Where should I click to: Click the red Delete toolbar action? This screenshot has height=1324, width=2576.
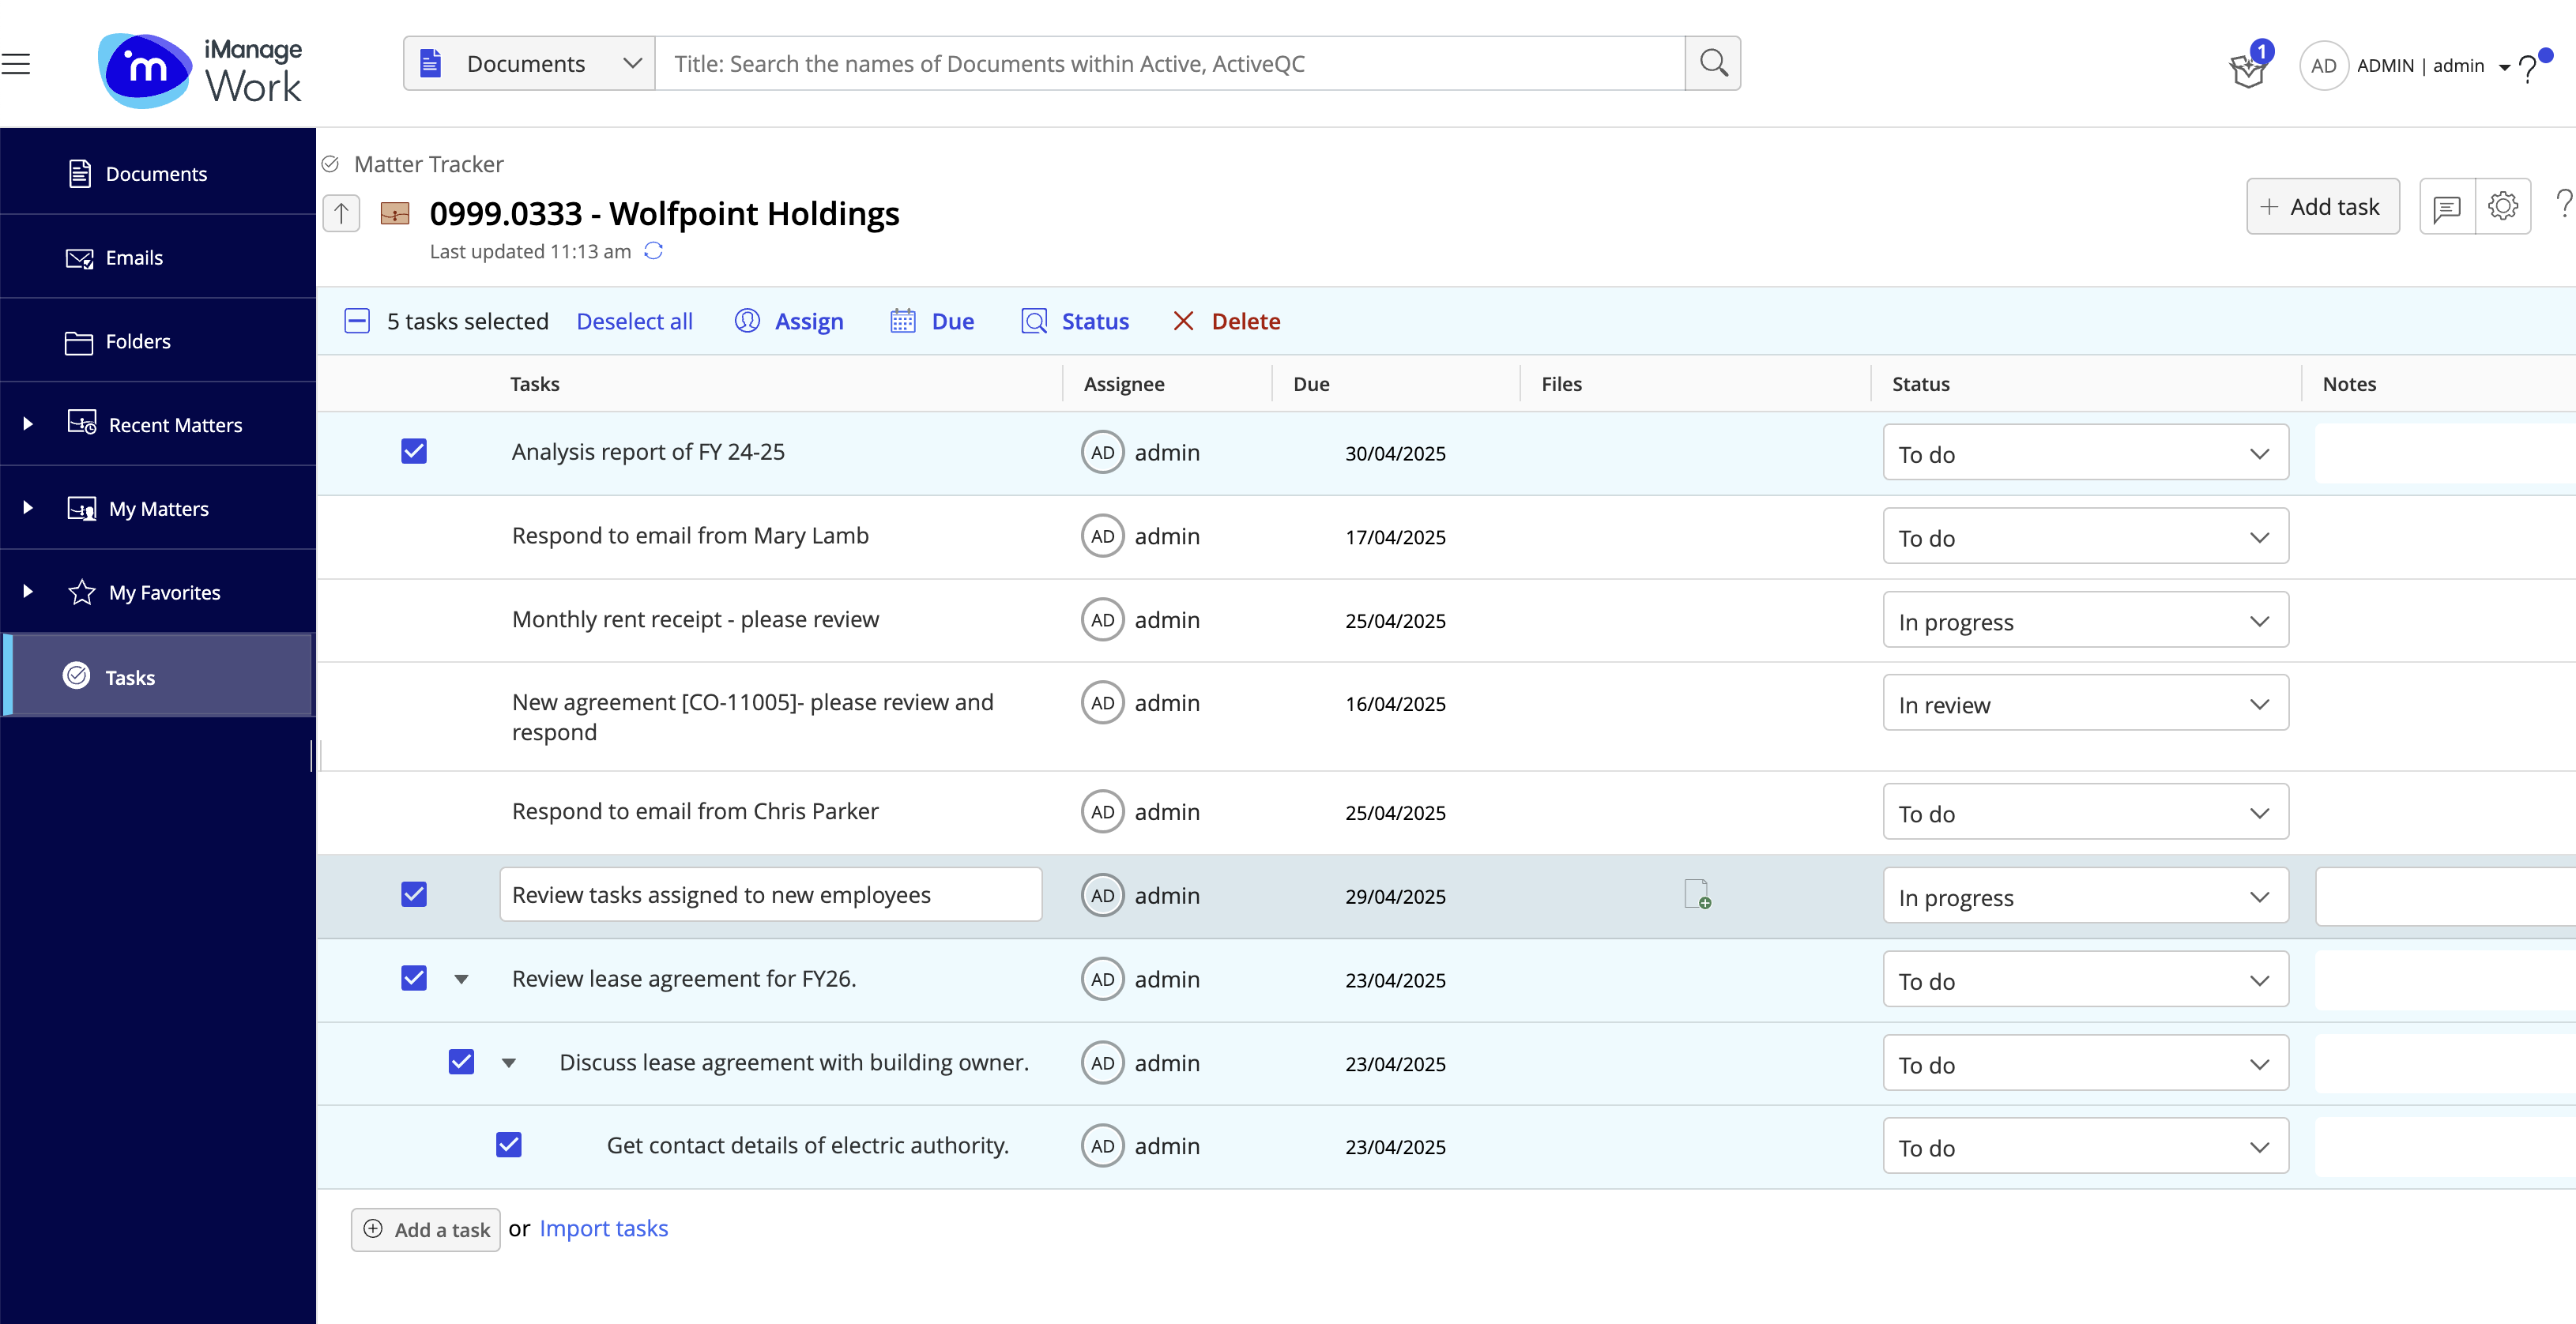tap(1226, 321)
